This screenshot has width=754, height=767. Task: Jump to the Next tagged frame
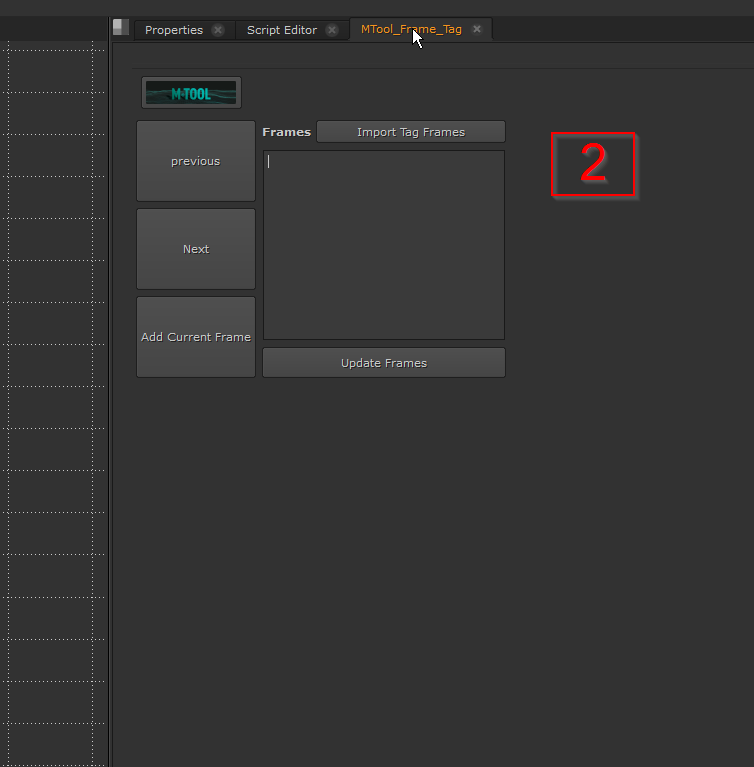(x=196, y=249)
